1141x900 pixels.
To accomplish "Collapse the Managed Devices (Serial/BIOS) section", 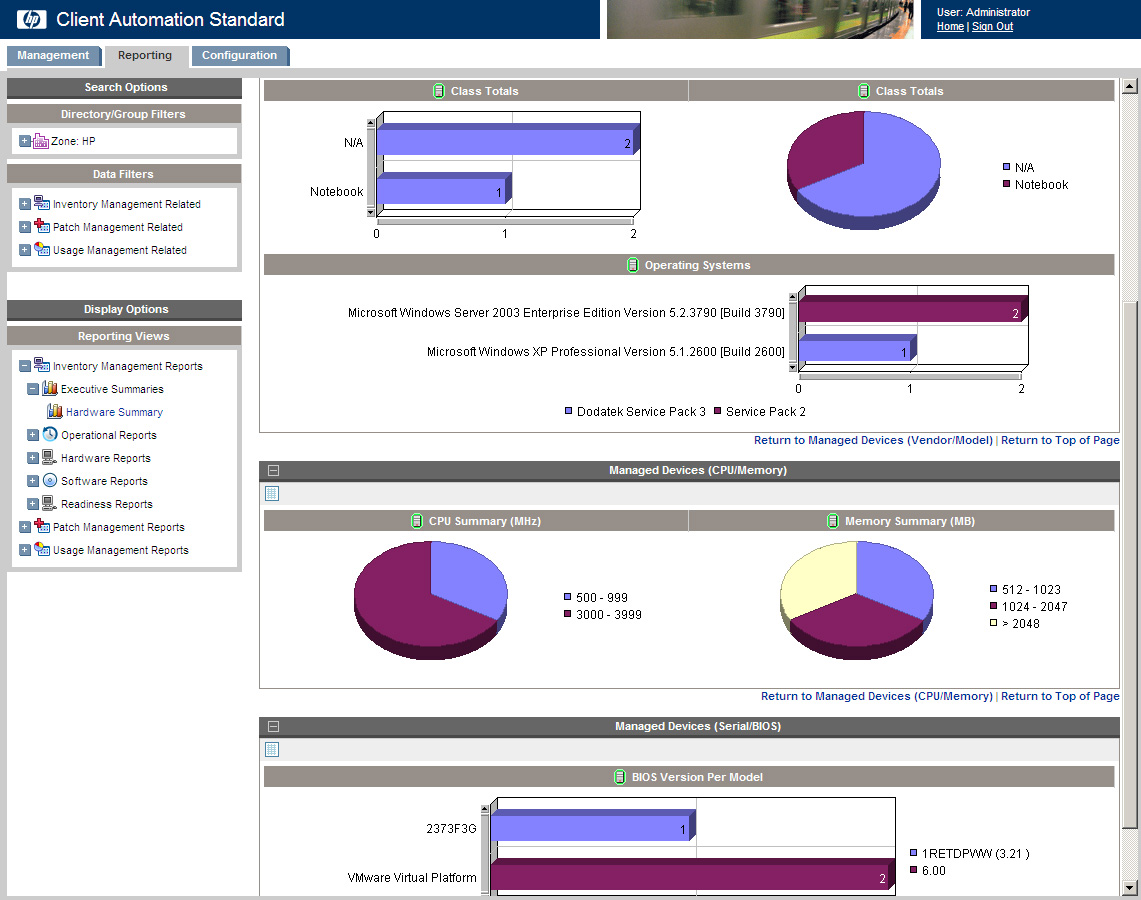I will [x=274, y=726].
